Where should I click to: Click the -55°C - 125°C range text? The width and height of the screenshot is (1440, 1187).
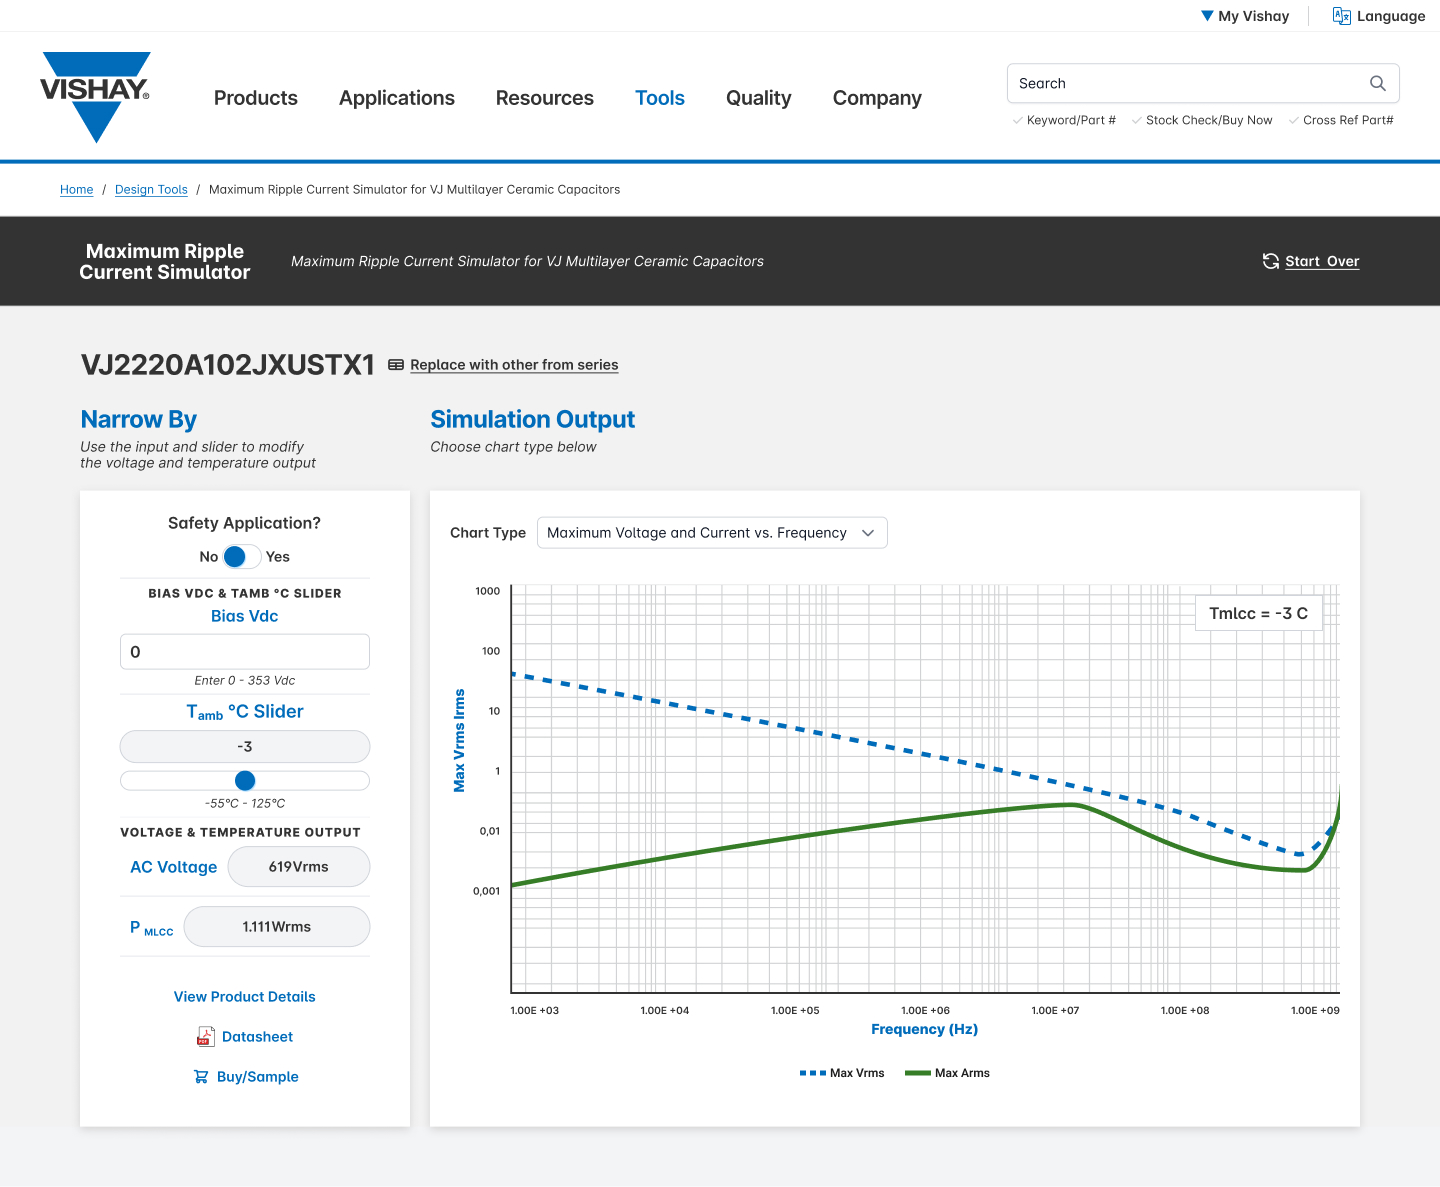click(245, 804)
